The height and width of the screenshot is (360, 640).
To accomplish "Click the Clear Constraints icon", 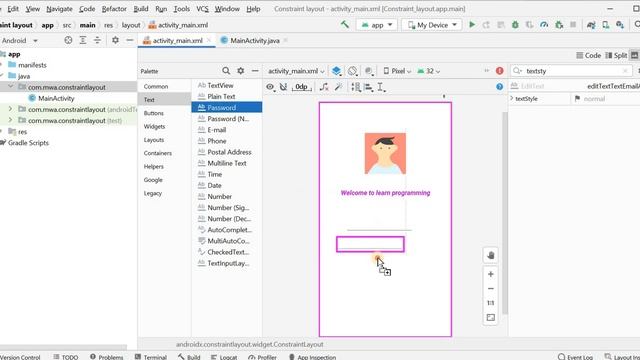I will tap(324, 87).
